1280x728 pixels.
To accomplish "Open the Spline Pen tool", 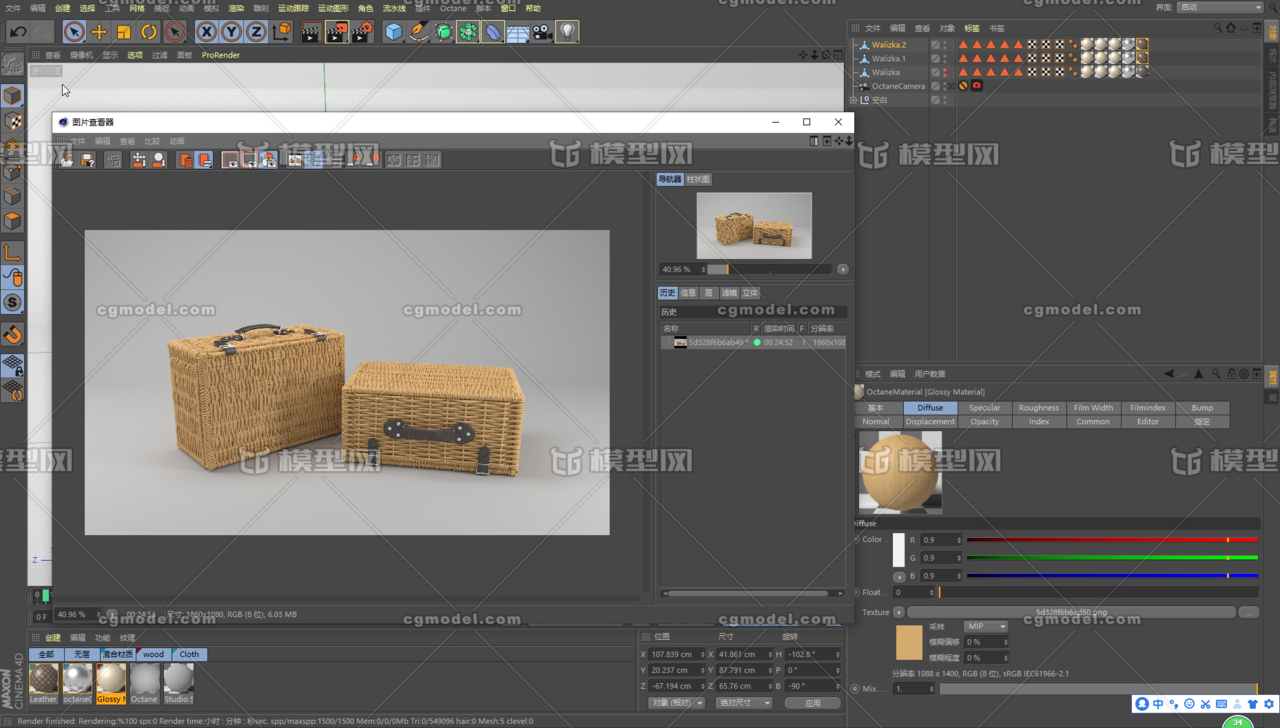I will point(419,32).
